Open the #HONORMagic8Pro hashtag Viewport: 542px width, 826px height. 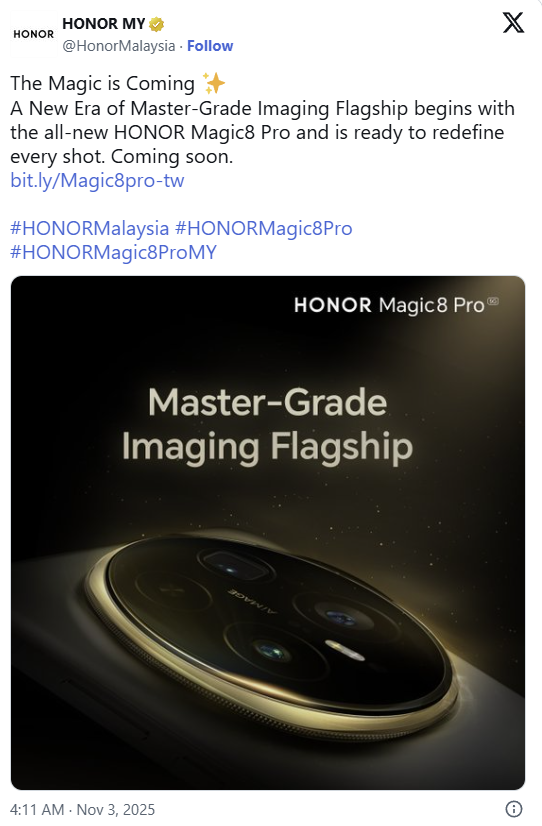click(x=263, y=228)
